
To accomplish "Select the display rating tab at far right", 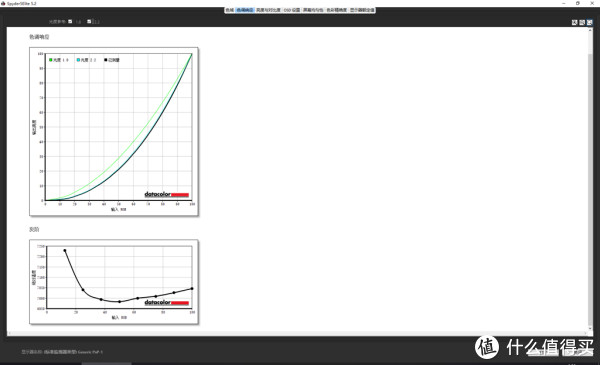I will [362, 10].
